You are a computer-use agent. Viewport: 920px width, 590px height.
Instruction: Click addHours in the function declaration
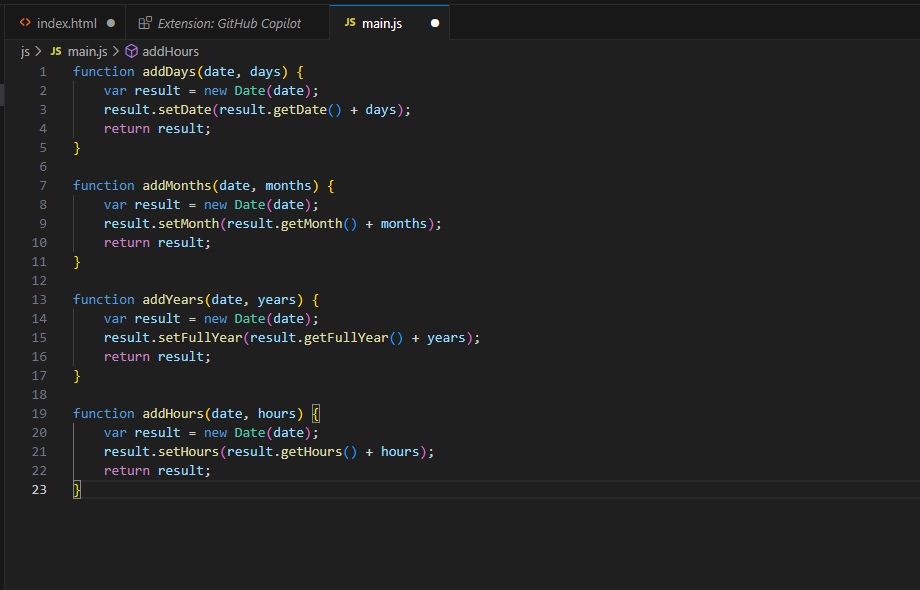point(173,414)
